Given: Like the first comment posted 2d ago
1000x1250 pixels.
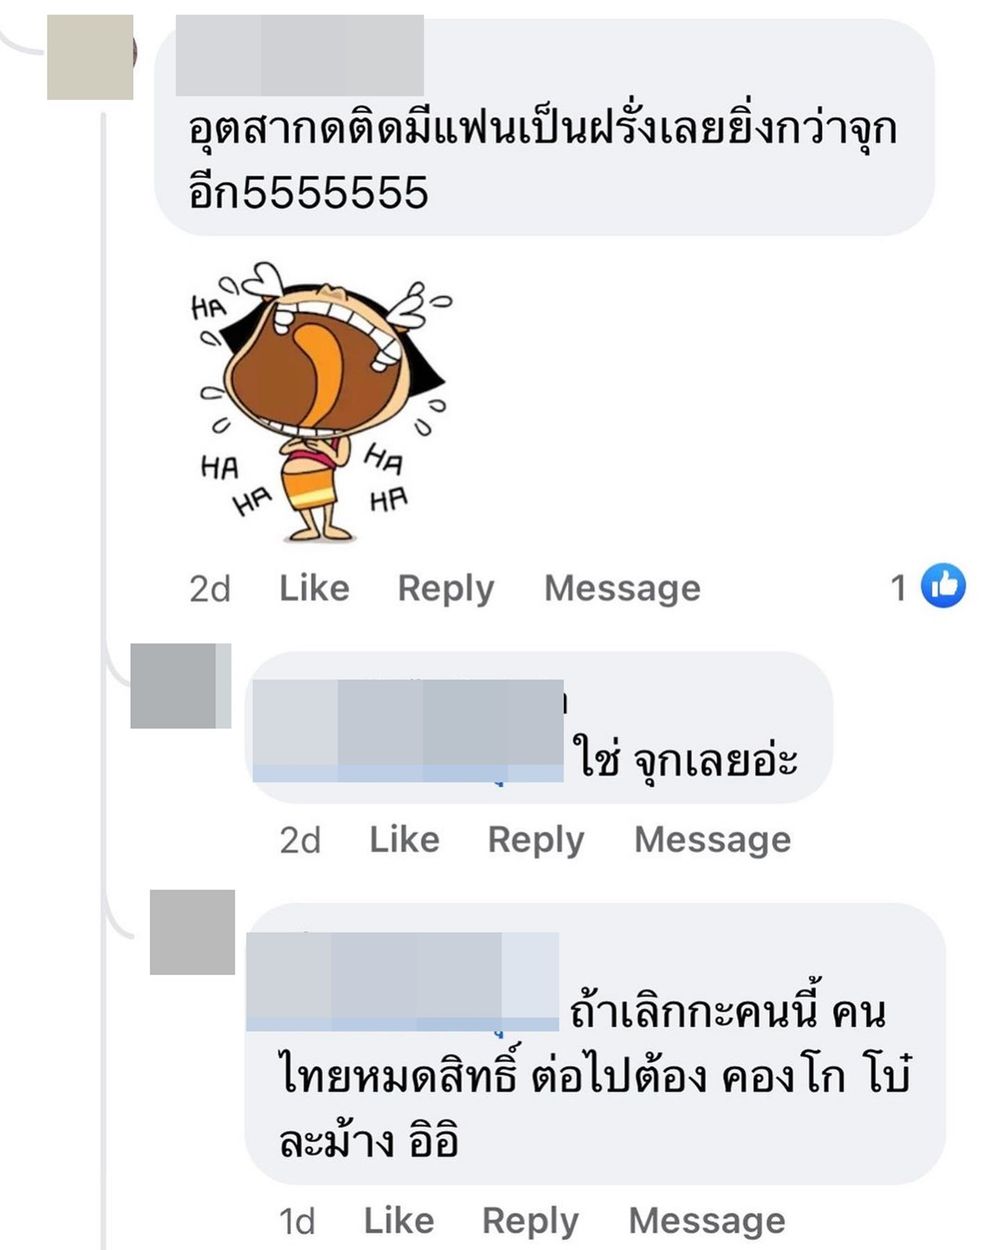Looking at the screenshot, I should (314, 588).
